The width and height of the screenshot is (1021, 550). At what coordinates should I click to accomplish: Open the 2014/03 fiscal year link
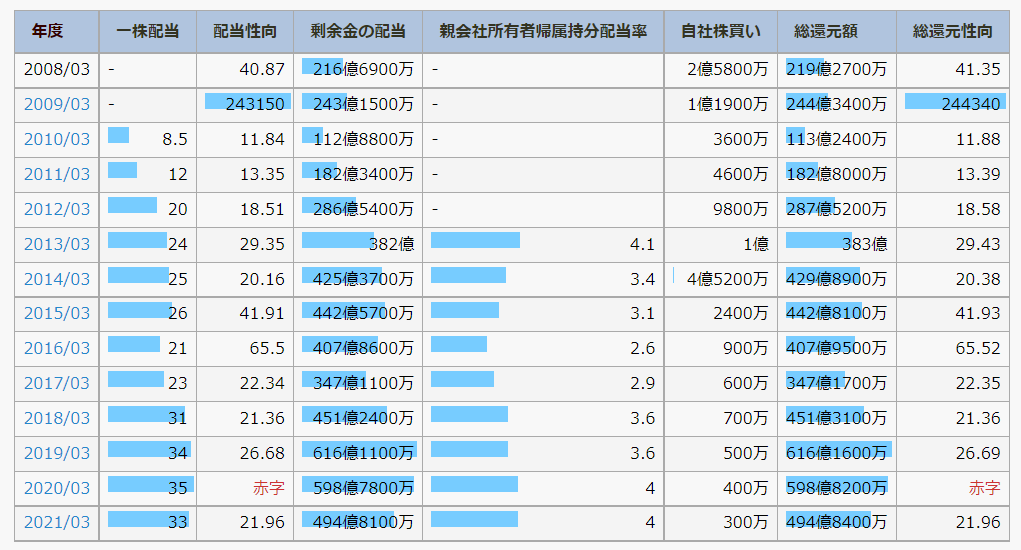[57, 279]
